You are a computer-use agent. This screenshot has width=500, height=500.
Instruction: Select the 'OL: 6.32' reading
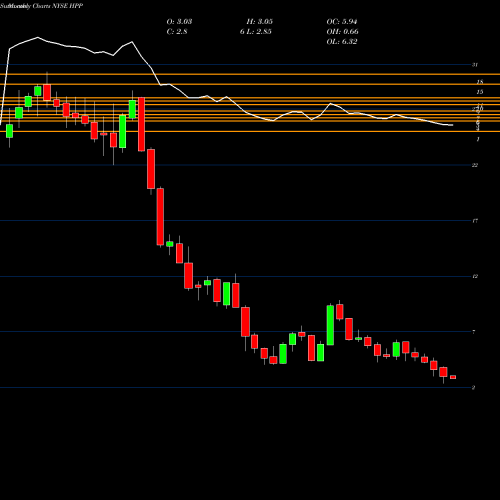342,42
